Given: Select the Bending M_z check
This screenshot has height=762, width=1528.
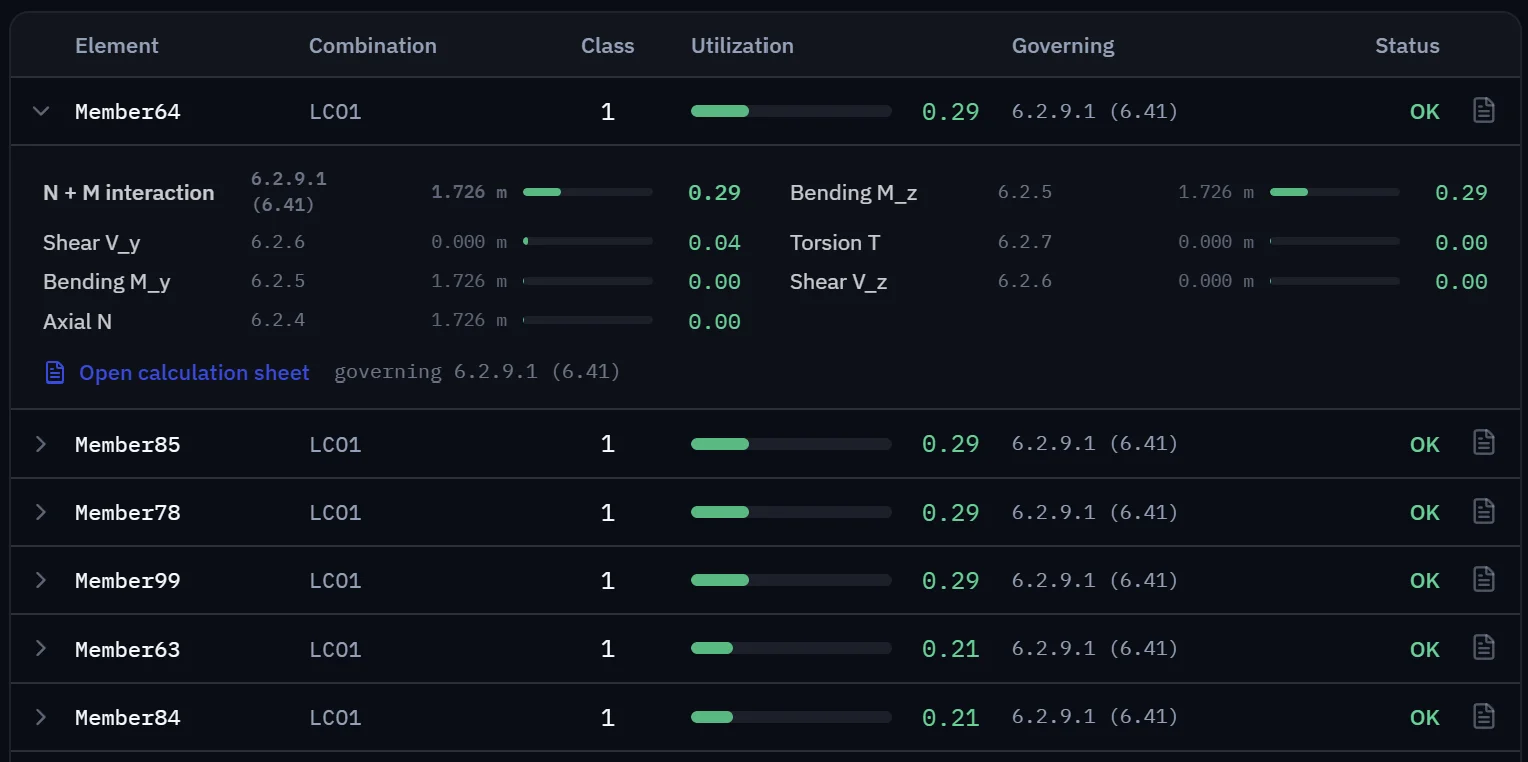Looking at the screenshot, I should click(x=853, y=193).
